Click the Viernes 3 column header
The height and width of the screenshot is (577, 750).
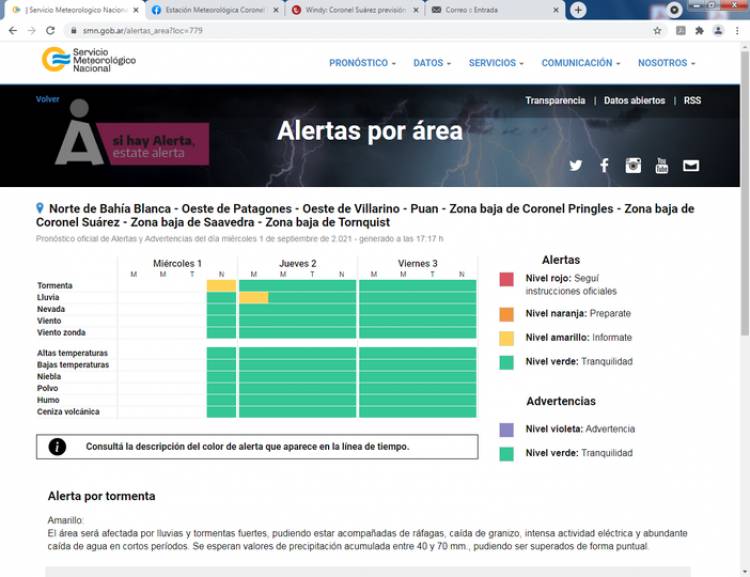click(418, 263)
